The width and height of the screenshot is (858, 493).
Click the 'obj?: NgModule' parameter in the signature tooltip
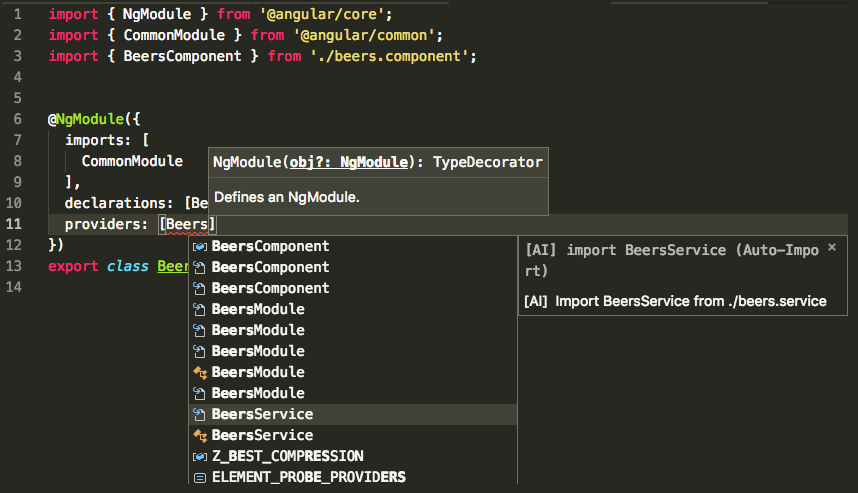point(348,162)
